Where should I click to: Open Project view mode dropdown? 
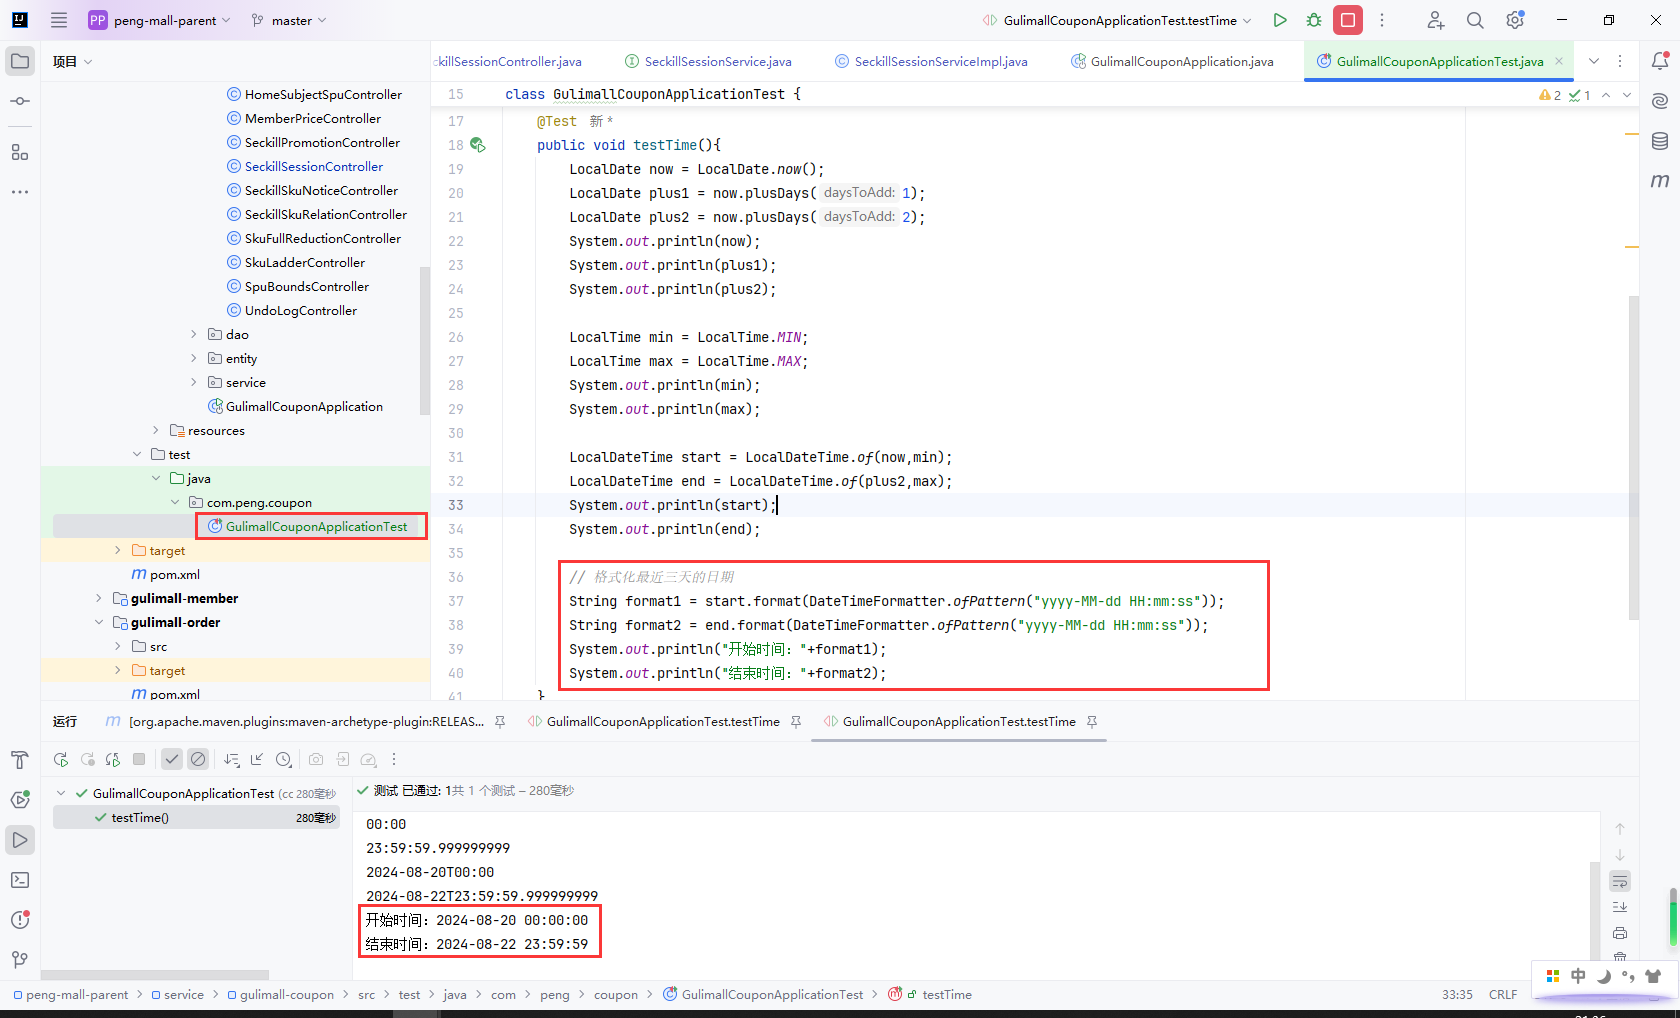click(x=72, y=61)
